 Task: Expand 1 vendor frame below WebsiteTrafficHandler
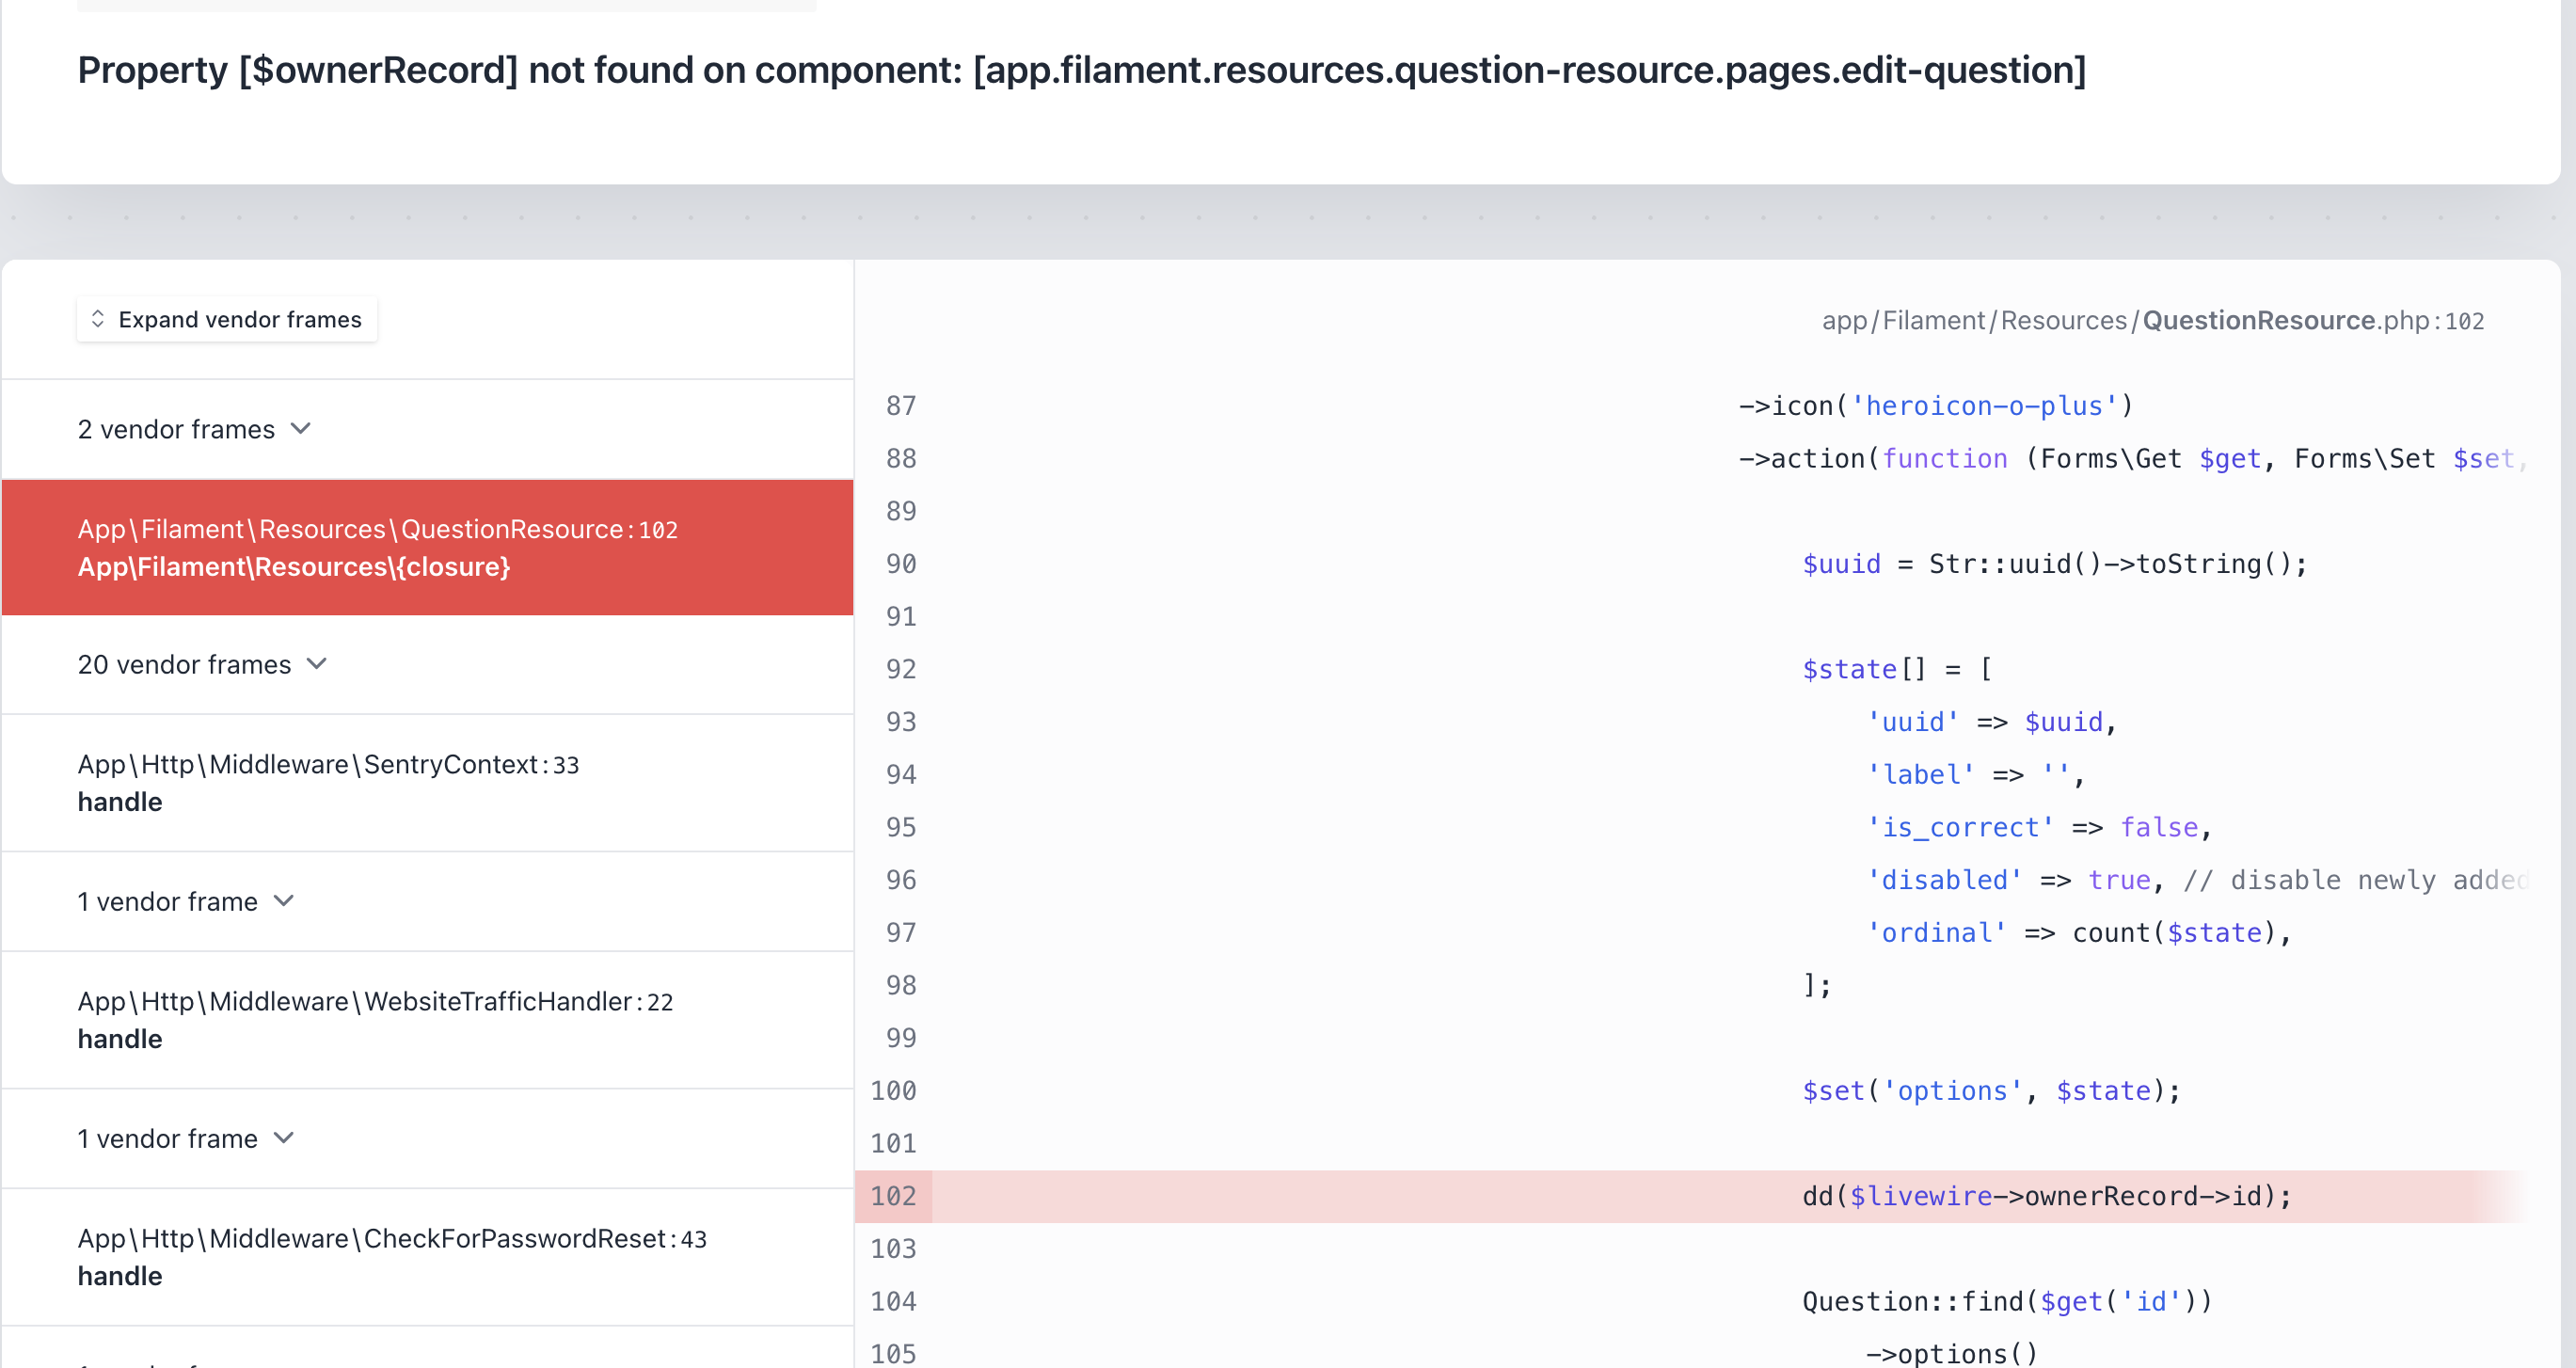pyautogui.click(x=168, y=1138)
